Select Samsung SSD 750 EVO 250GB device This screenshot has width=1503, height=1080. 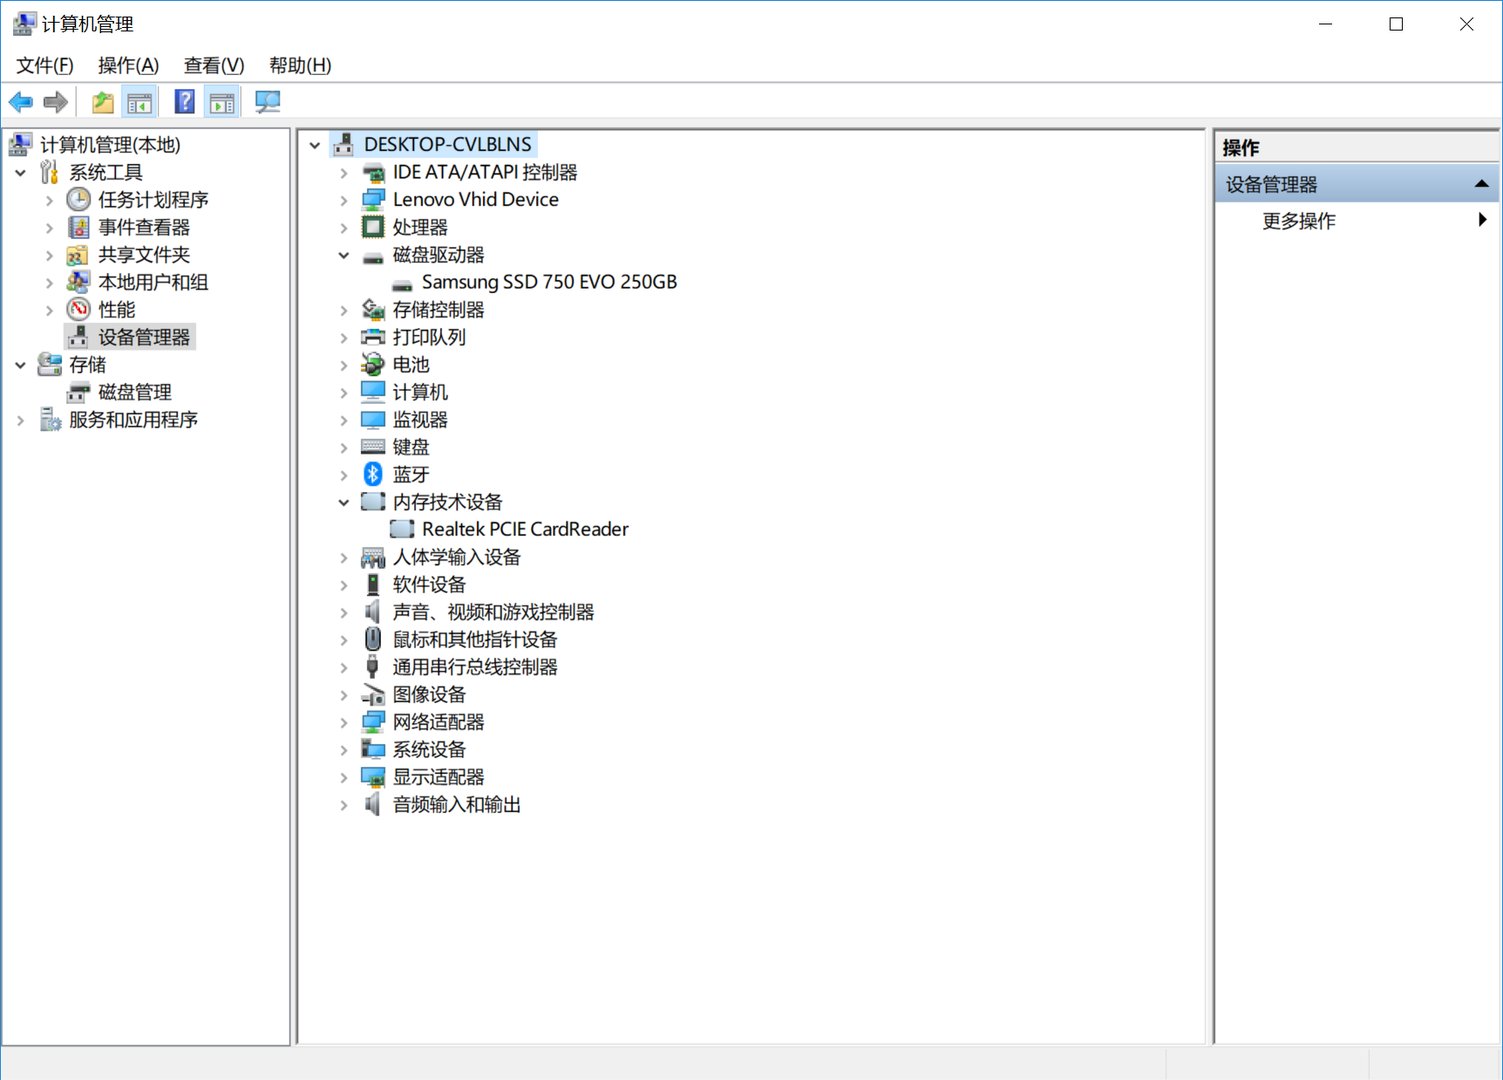tap(548, 283)
